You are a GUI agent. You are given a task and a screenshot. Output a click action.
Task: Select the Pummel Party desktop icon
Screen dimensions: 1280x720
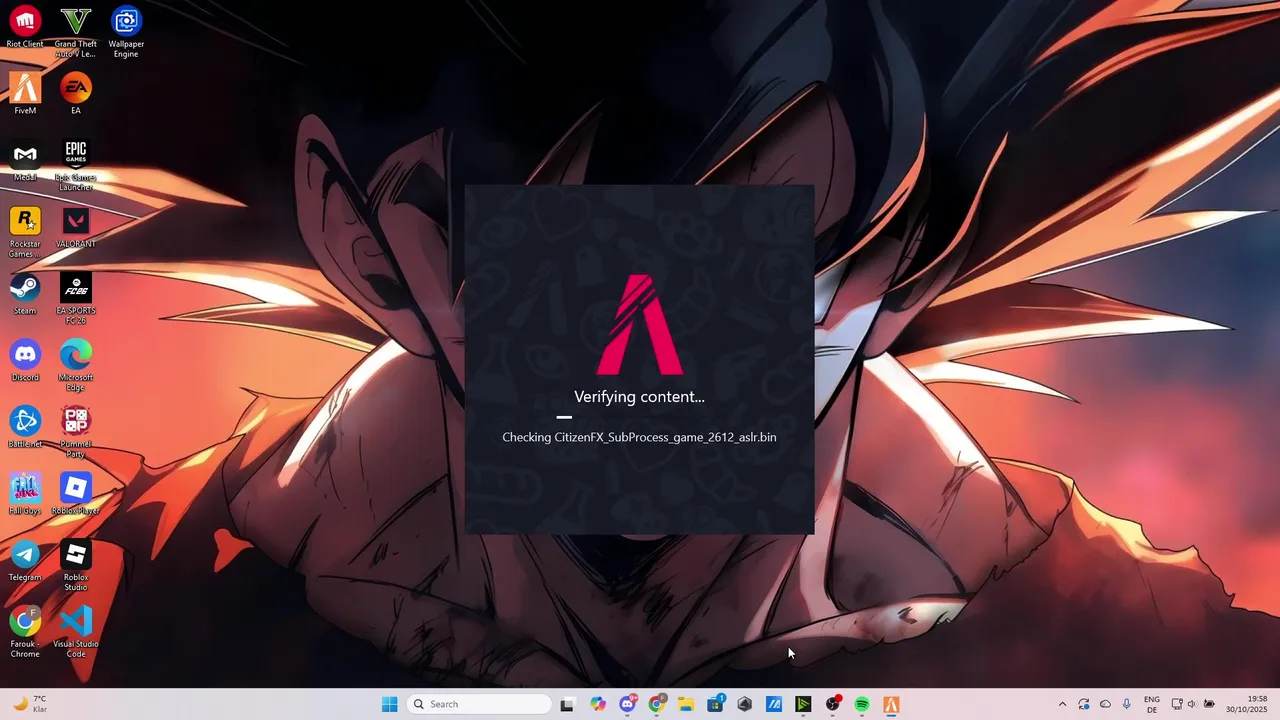coord(76,432)
